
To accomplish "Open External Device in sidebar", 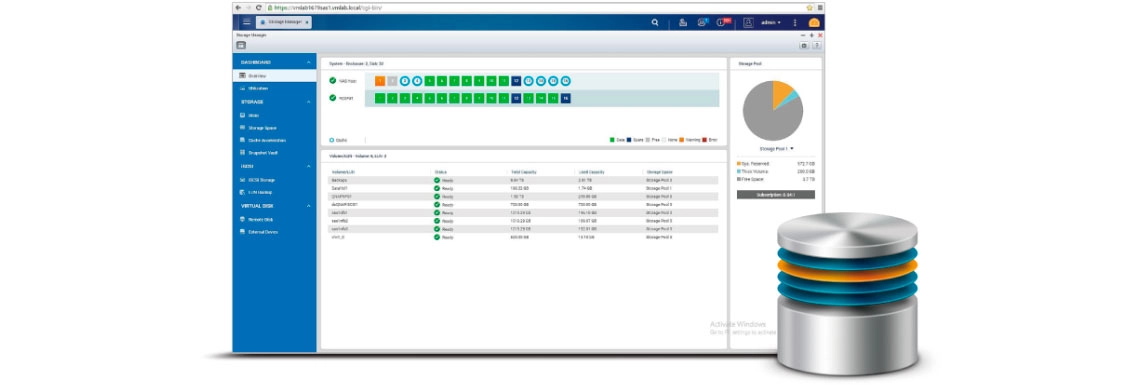I will pyautogui.click(x=275, y=232).
